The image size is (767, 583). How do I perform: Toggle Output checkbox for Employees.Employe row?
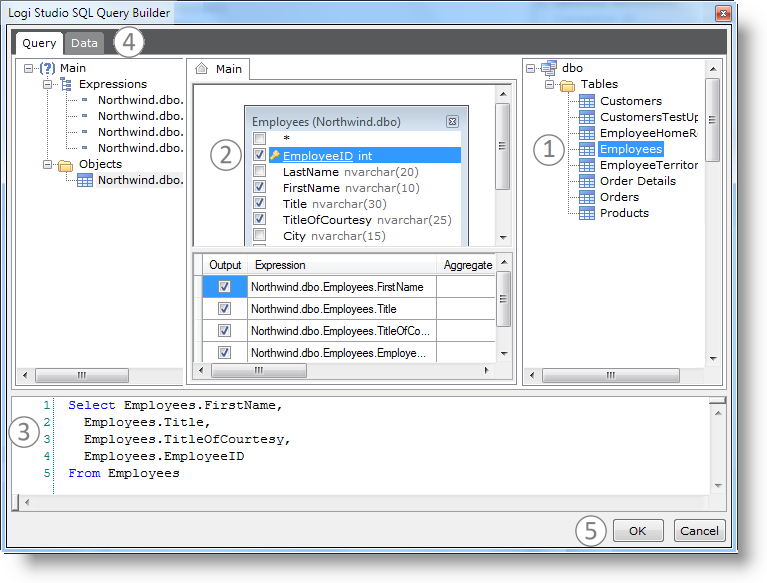pos(225,352)
